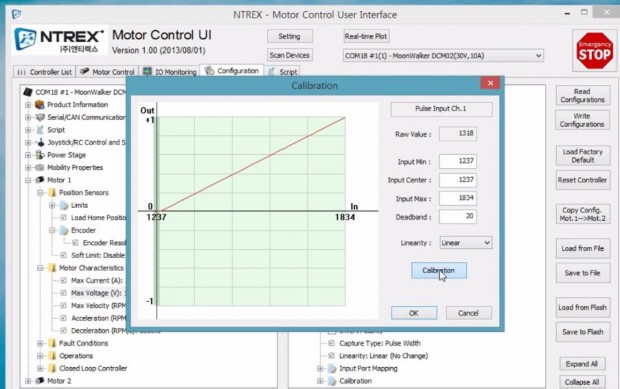Screen dimensions: 620x389
Task: Toggle the Max Current (A) checkbox
Action: tap(63, 280)
